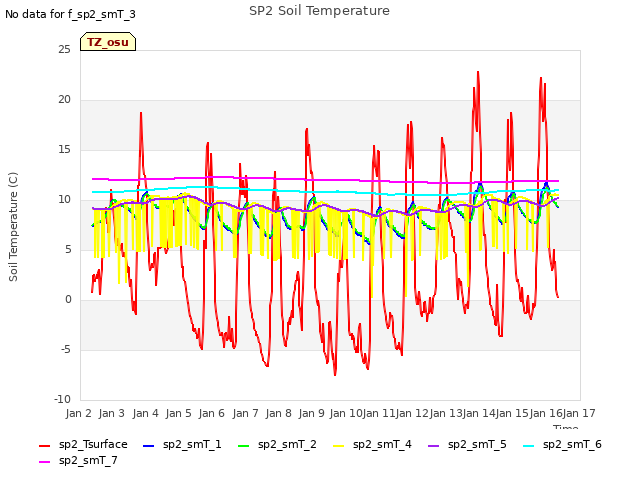
Task: Toggle the sp2_smT_2 legend entry
Action: [277, 444]
